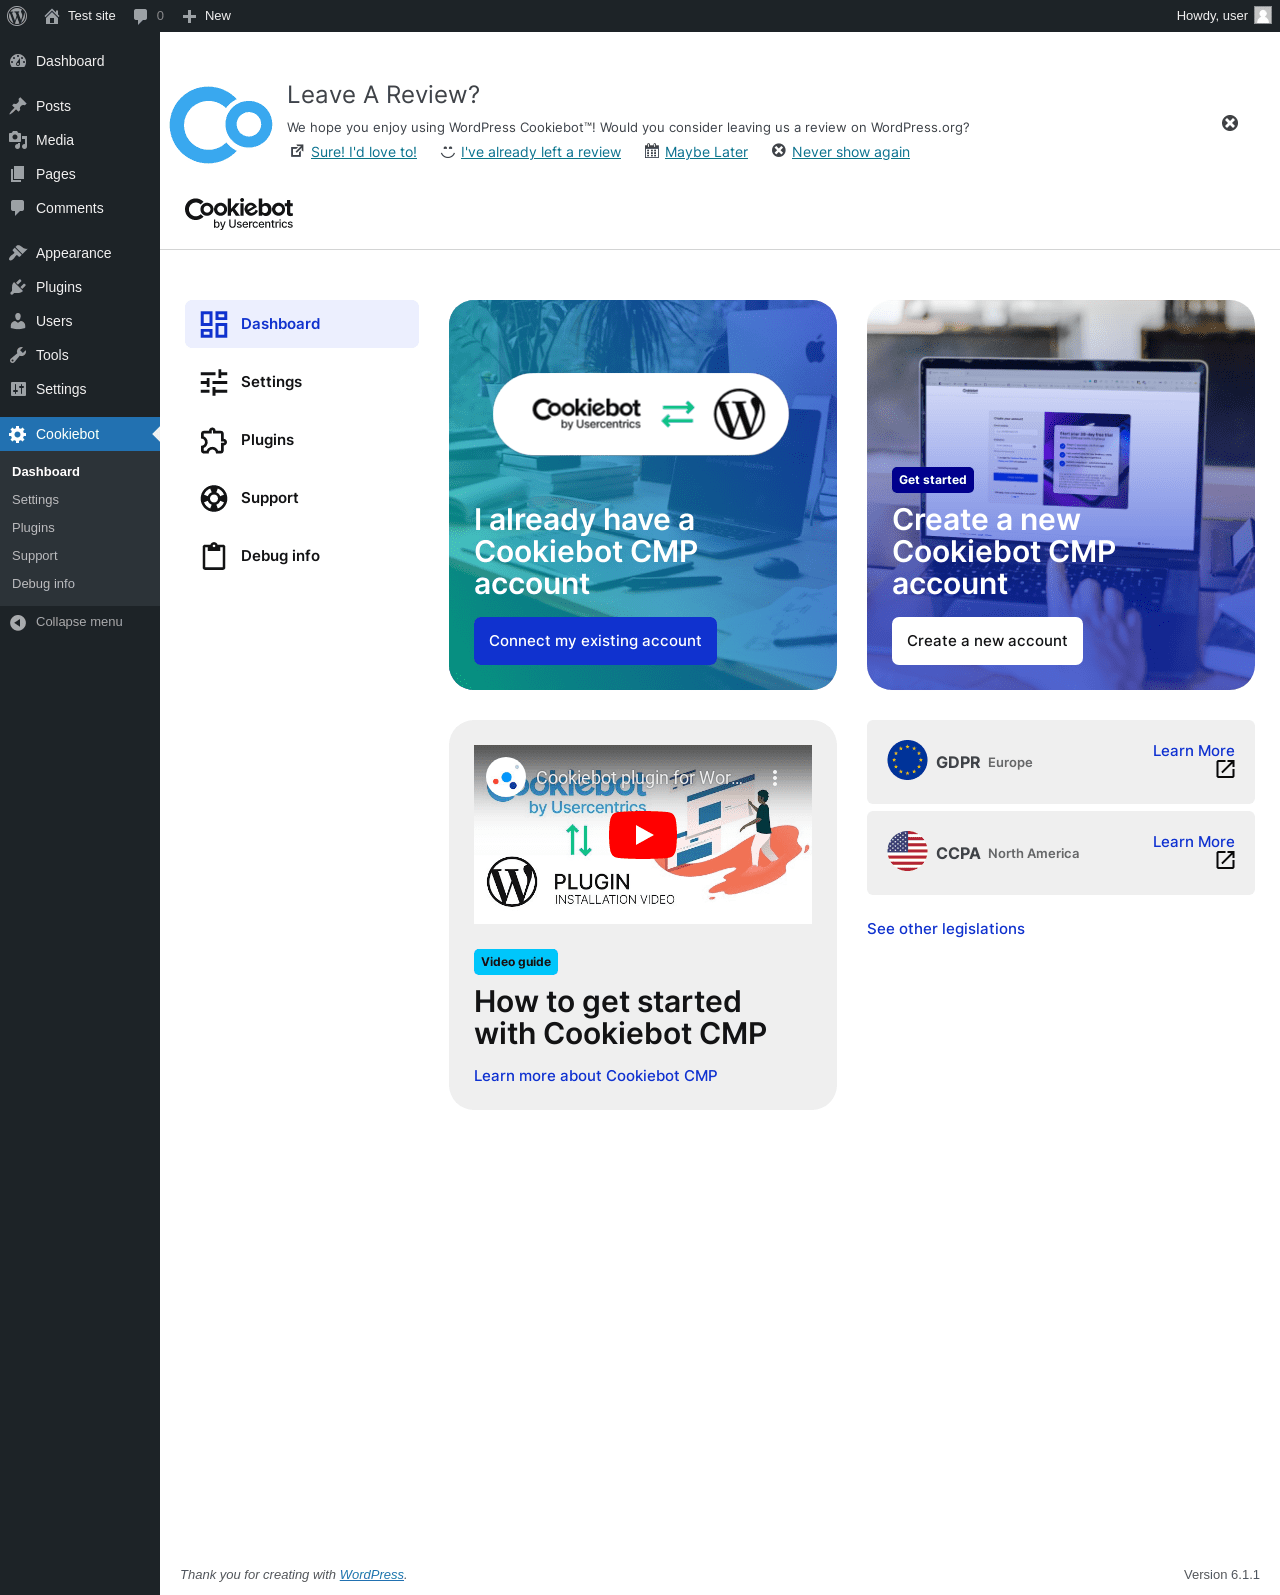Open the Appearance menu item

coord(80,253)
